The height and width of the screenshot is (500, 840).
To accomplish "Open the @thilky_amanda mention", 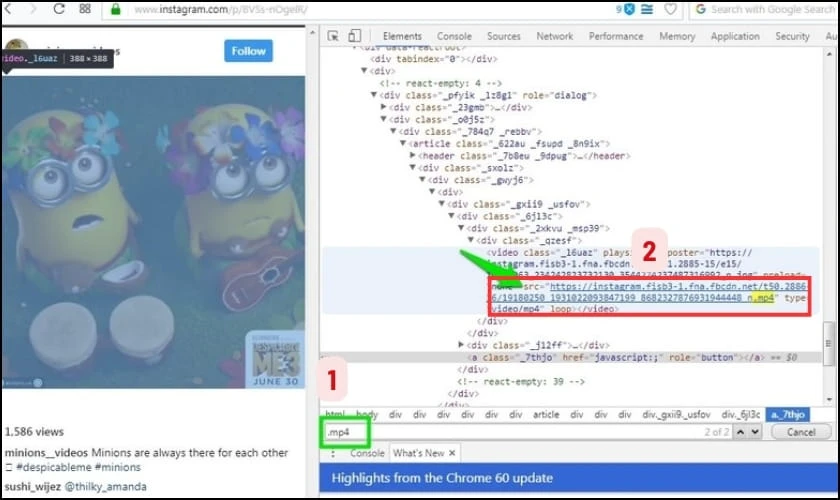I will click(x=106, y=487).
